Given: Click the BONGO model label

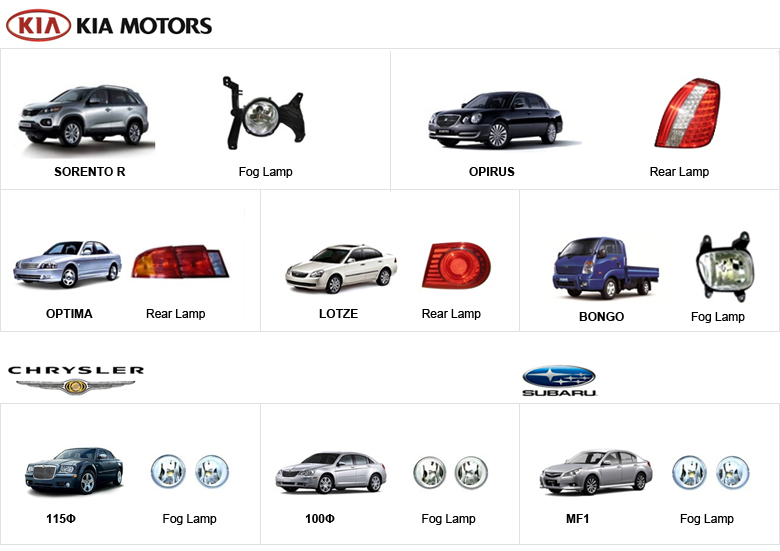Looking at the screenshot, I should pyautogui.click(x=601, y=317).
